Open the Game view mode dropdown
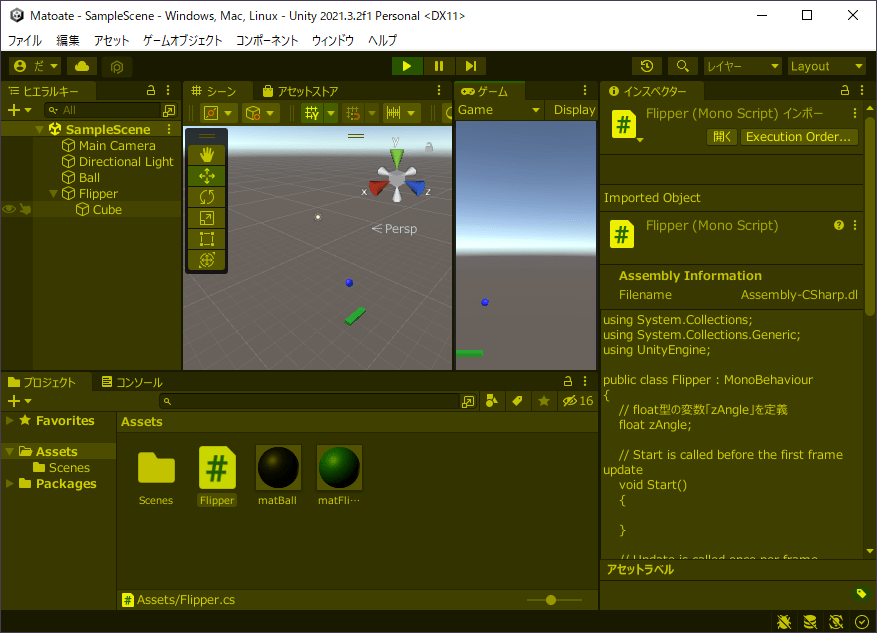Image resolution: width=877 pixels, height=633 pixels. (499, 110)
